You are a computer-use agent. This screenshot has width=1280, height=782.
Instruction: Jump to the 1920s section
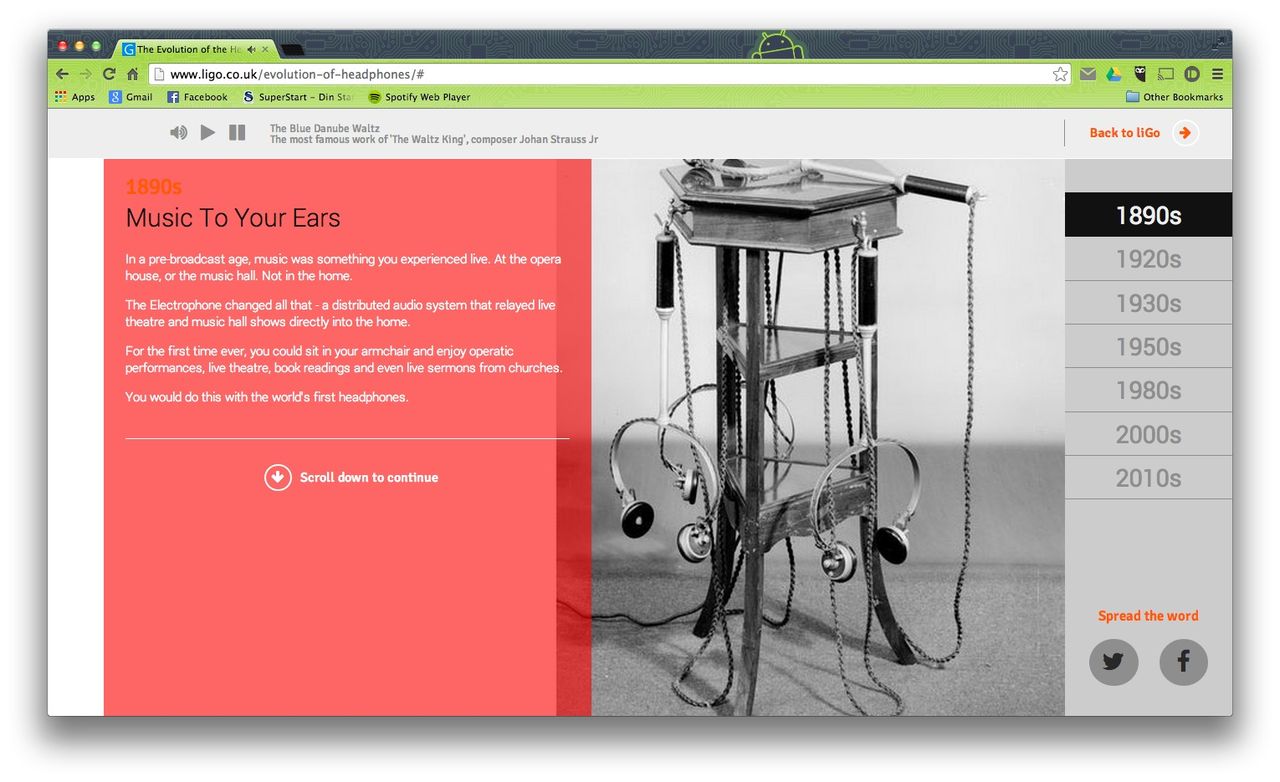(1148, 259)
